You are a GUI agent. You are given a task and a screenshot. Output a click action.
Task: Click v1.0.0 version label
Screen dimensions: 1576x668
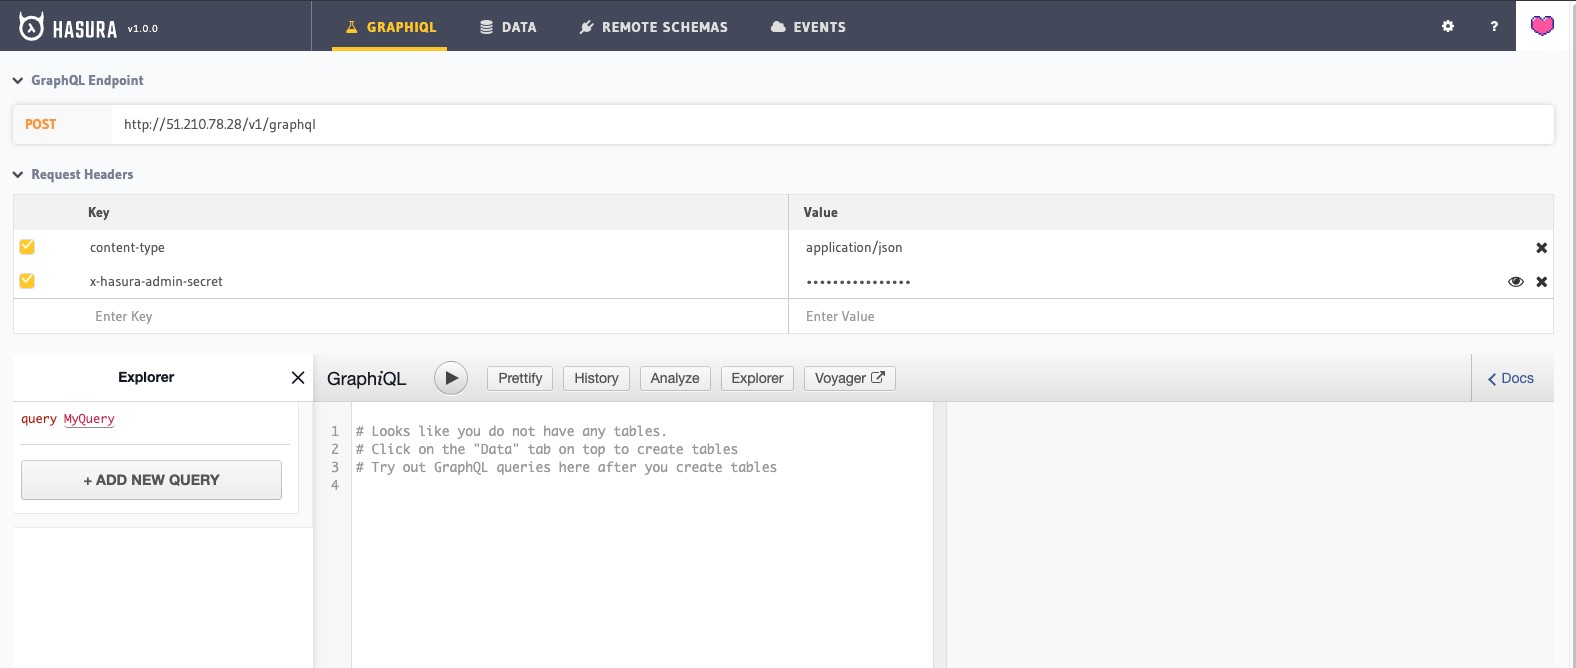[x=143, y=29]
